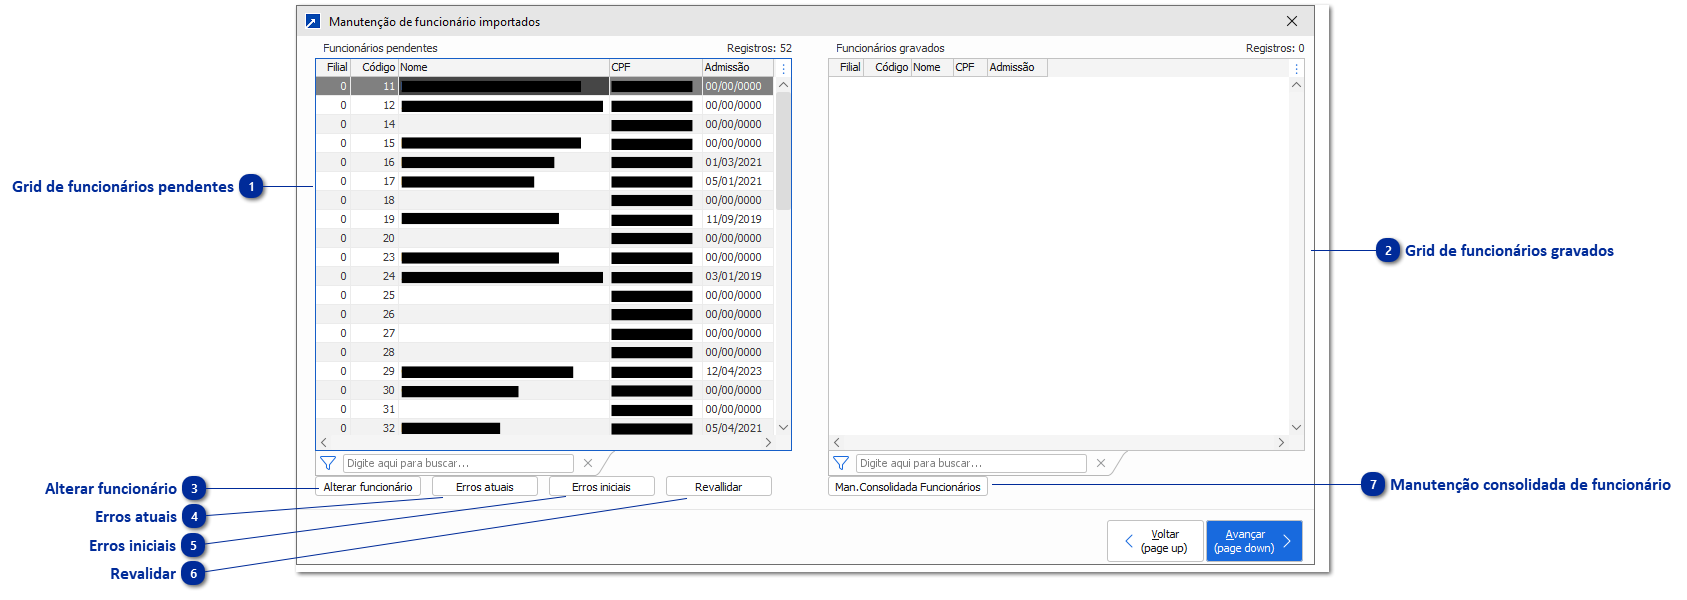This screenshot has height=600, width=1687.
Task: Select row with admissão 01/03/2021
Action: click(545, 162)
